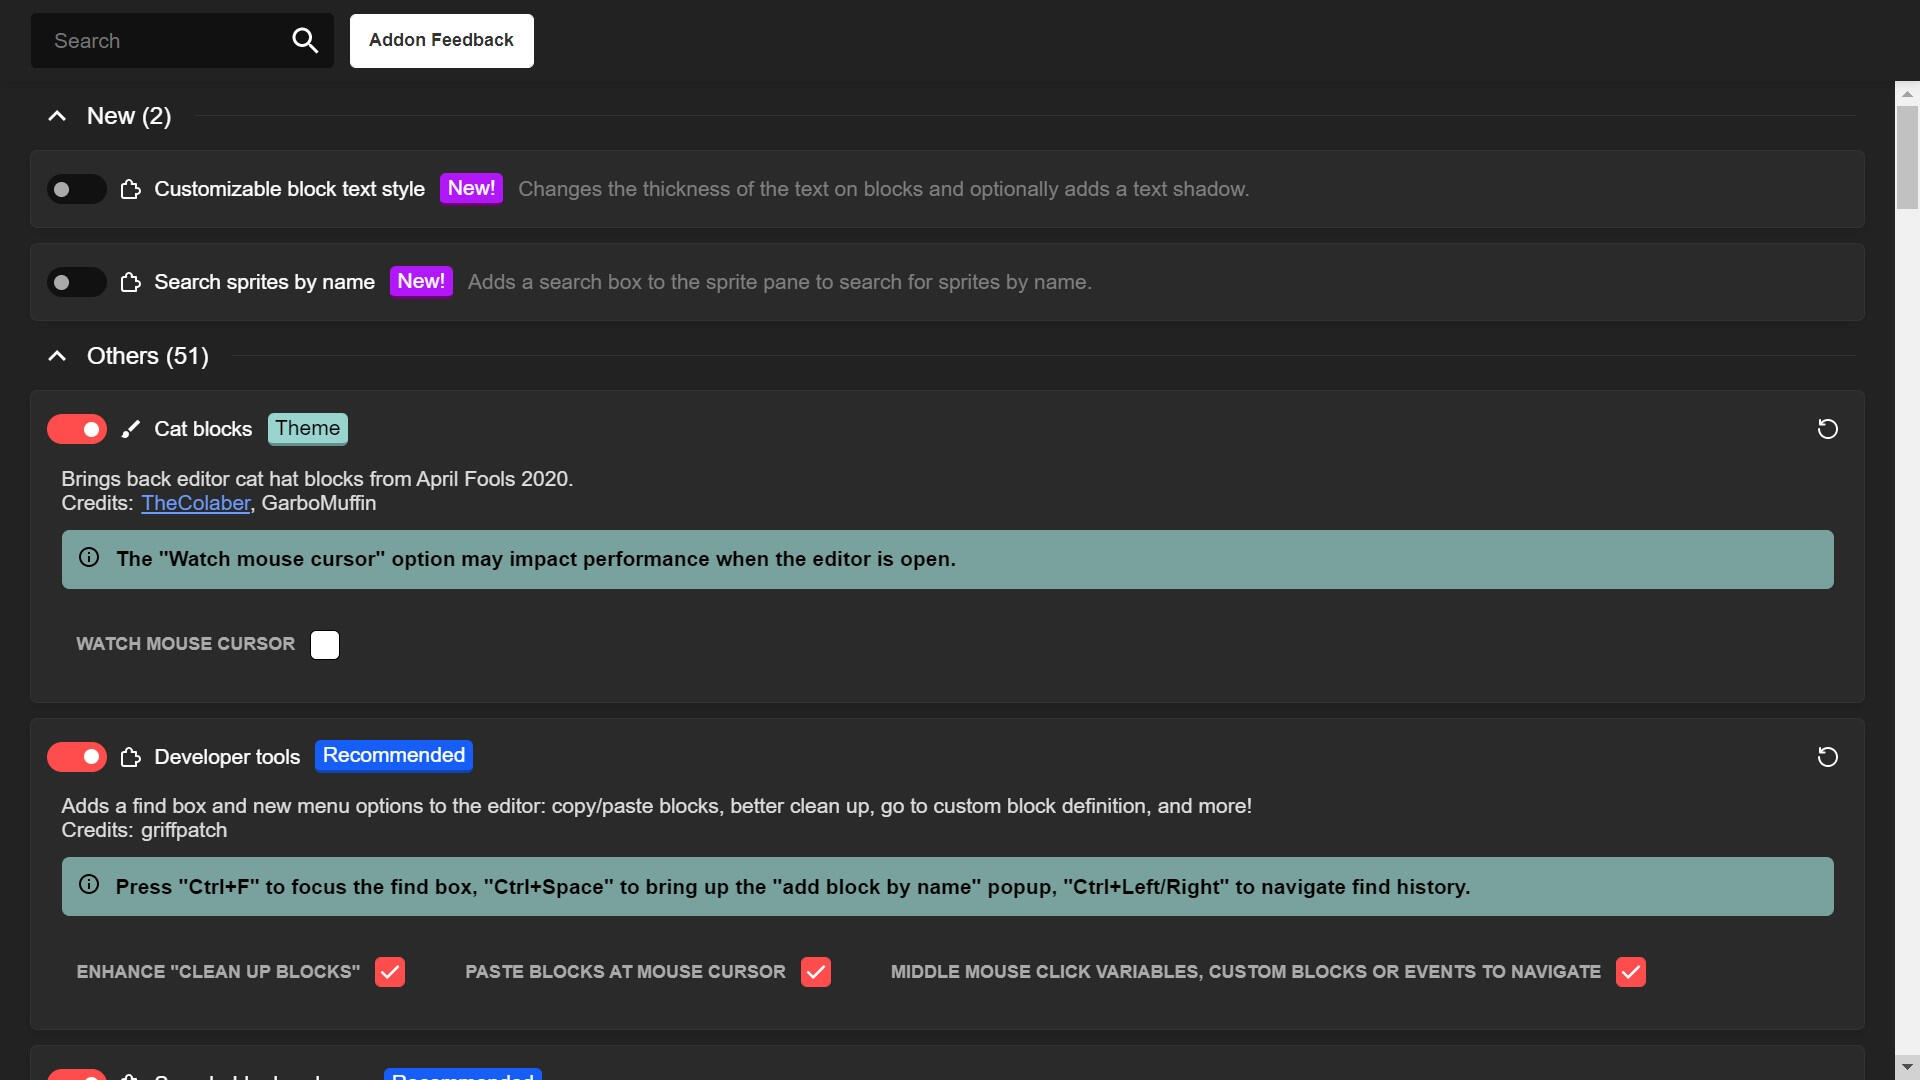Click the search magnifier icon
This screenshot has height=1080, width=1920.
point(305,41)
